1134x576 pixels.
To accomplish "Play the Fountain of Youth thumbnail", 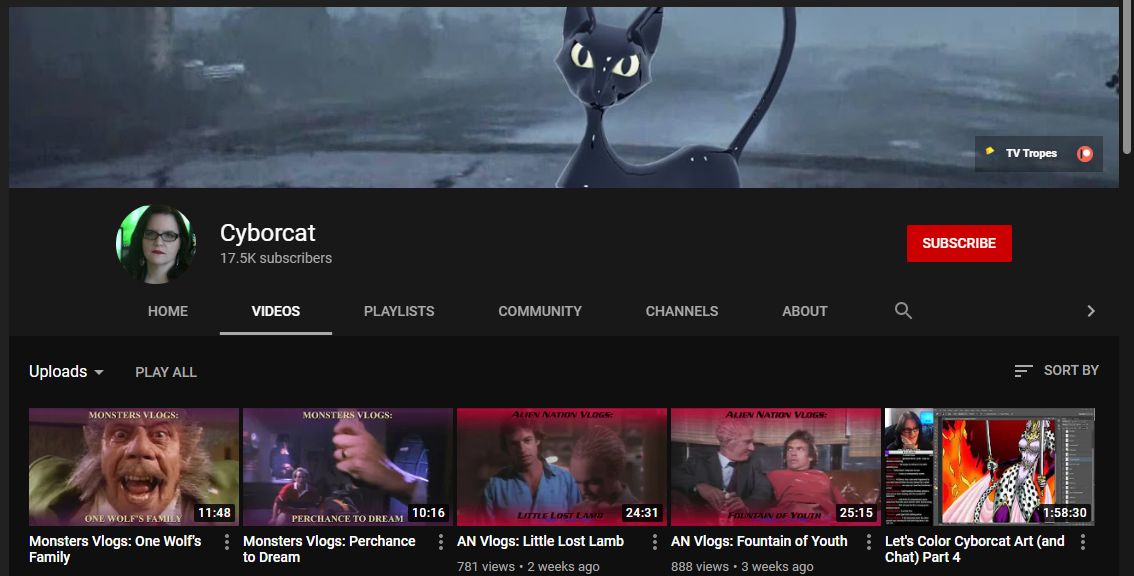I will (x=776, y=467).
